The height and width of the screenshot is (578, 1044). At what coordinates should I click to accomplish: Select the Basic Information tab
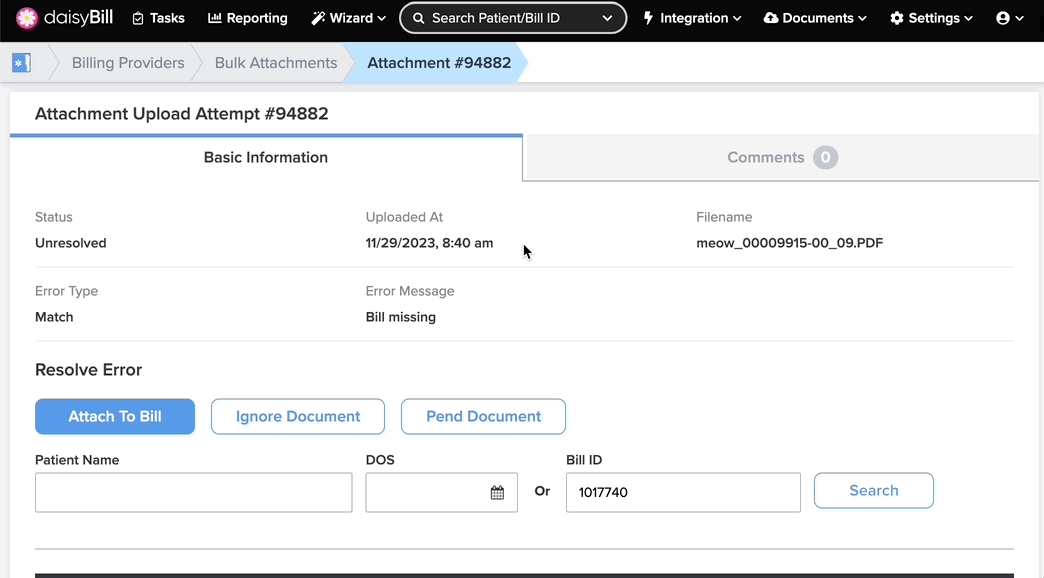tap(266, 157)
